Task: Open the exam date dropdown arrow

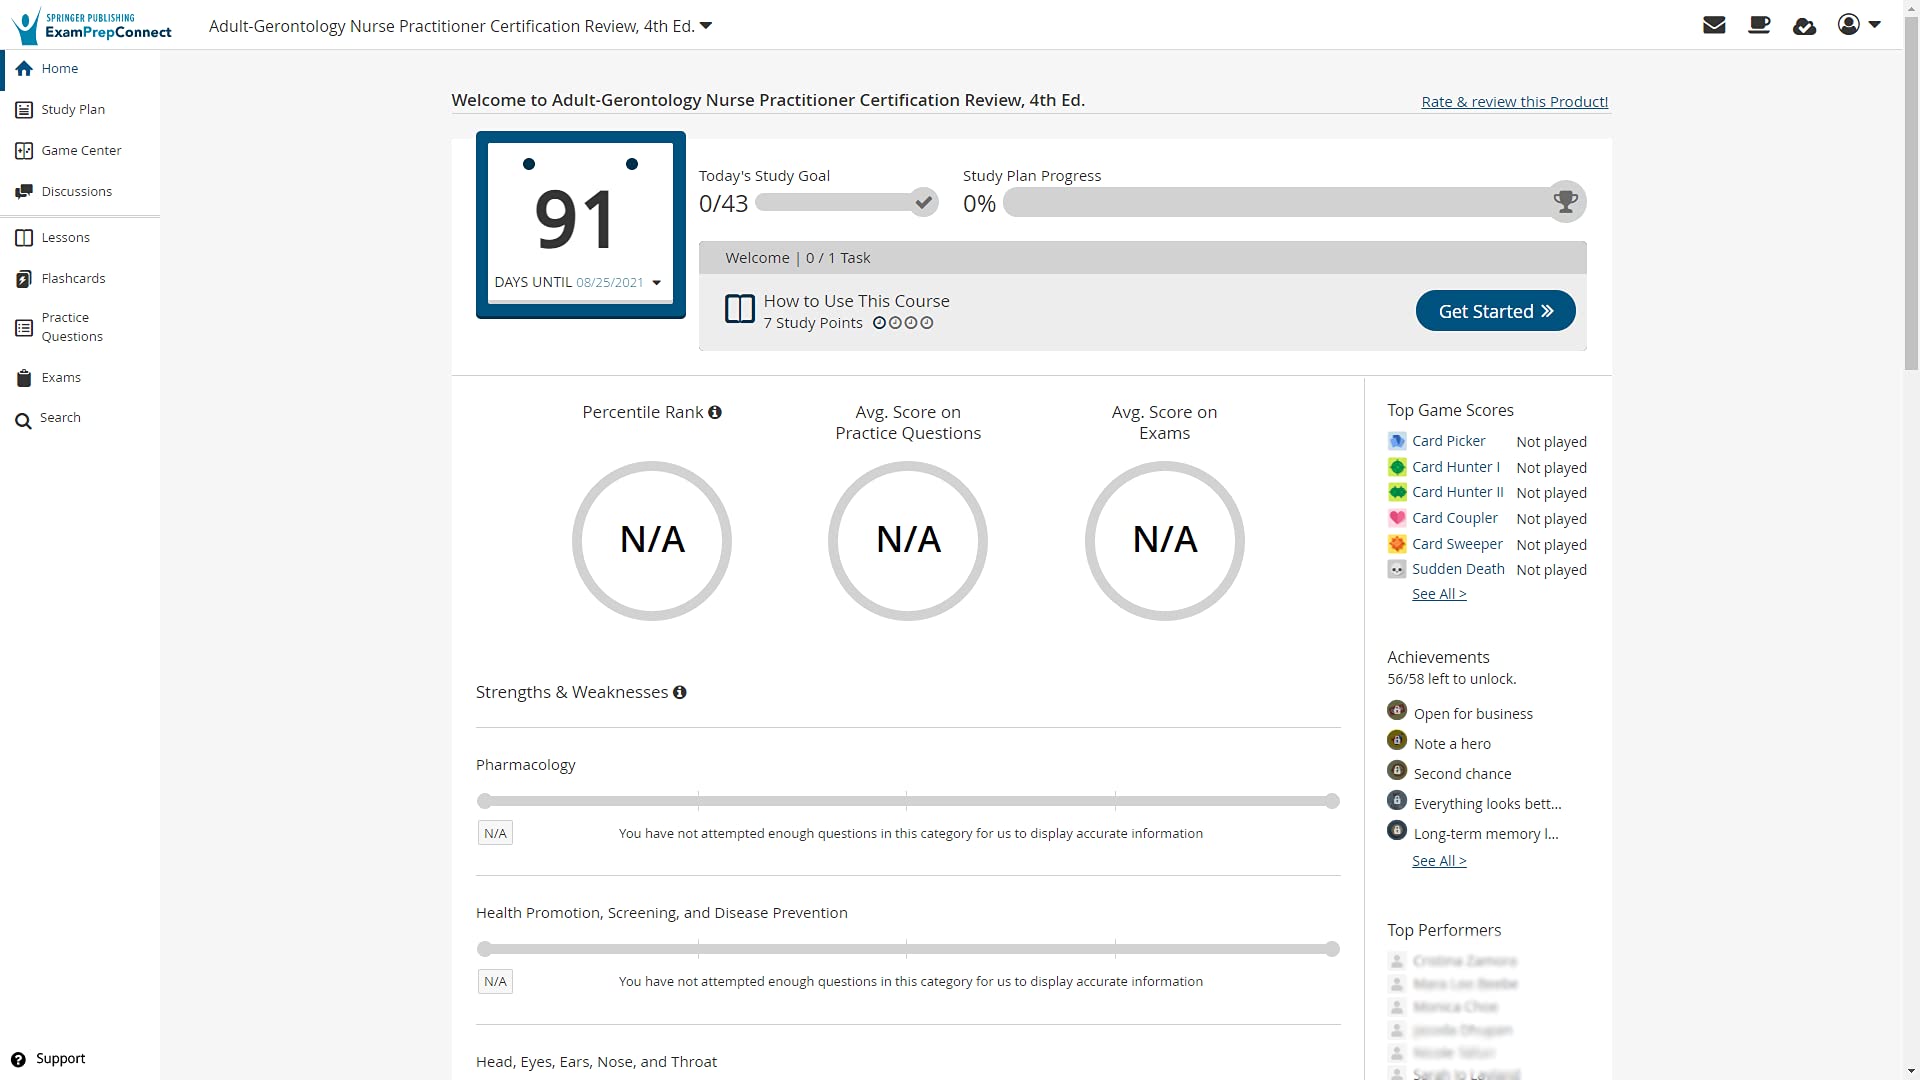Action: click(657, 283)
